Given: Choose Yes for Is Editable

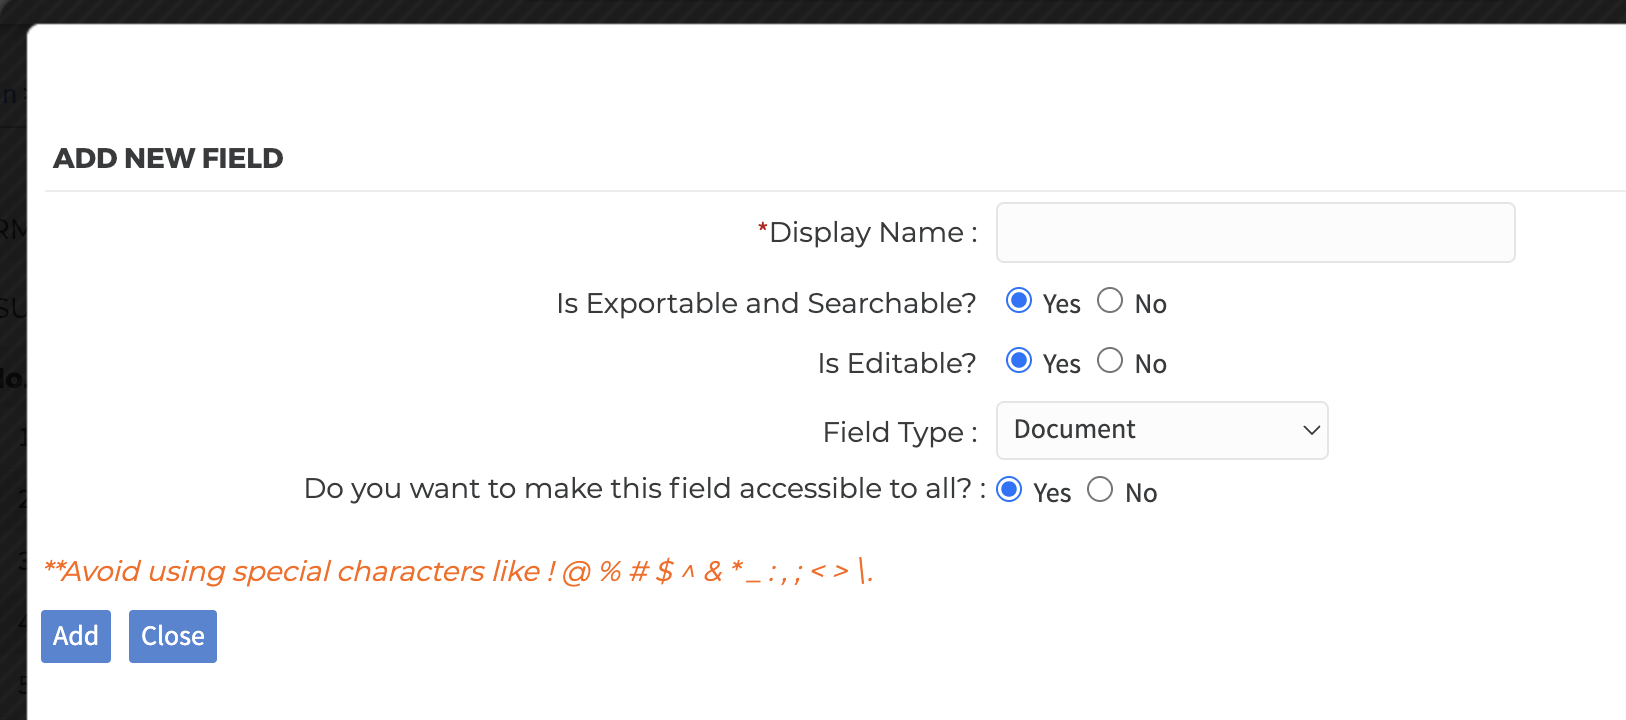Looking at the screenshot, I should [x=1019, y=361].
